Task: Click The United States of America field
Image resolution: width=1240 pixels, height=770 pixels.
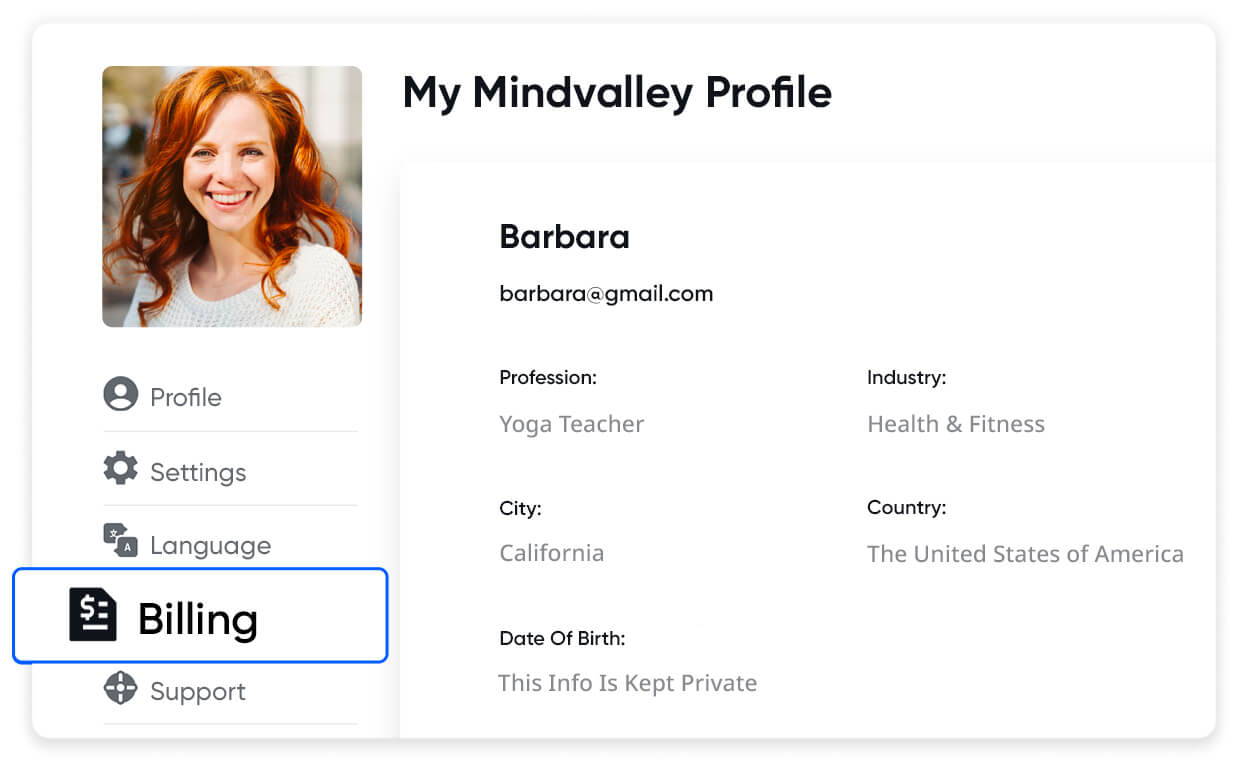Action: (1025, 553)
